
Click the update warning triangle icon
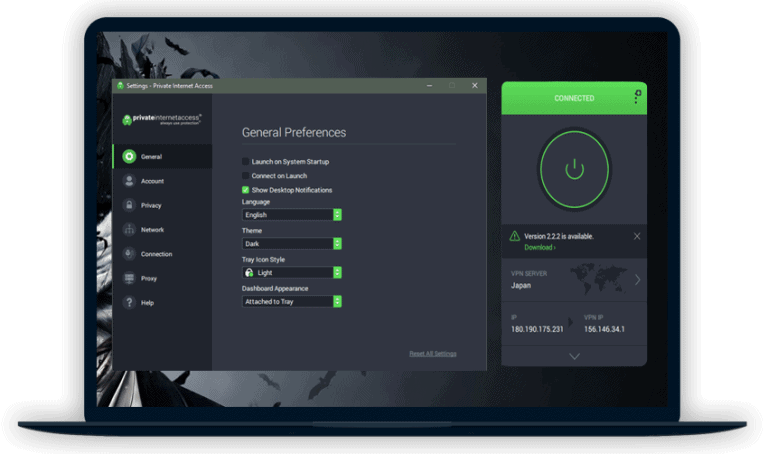tap(514, 236)
